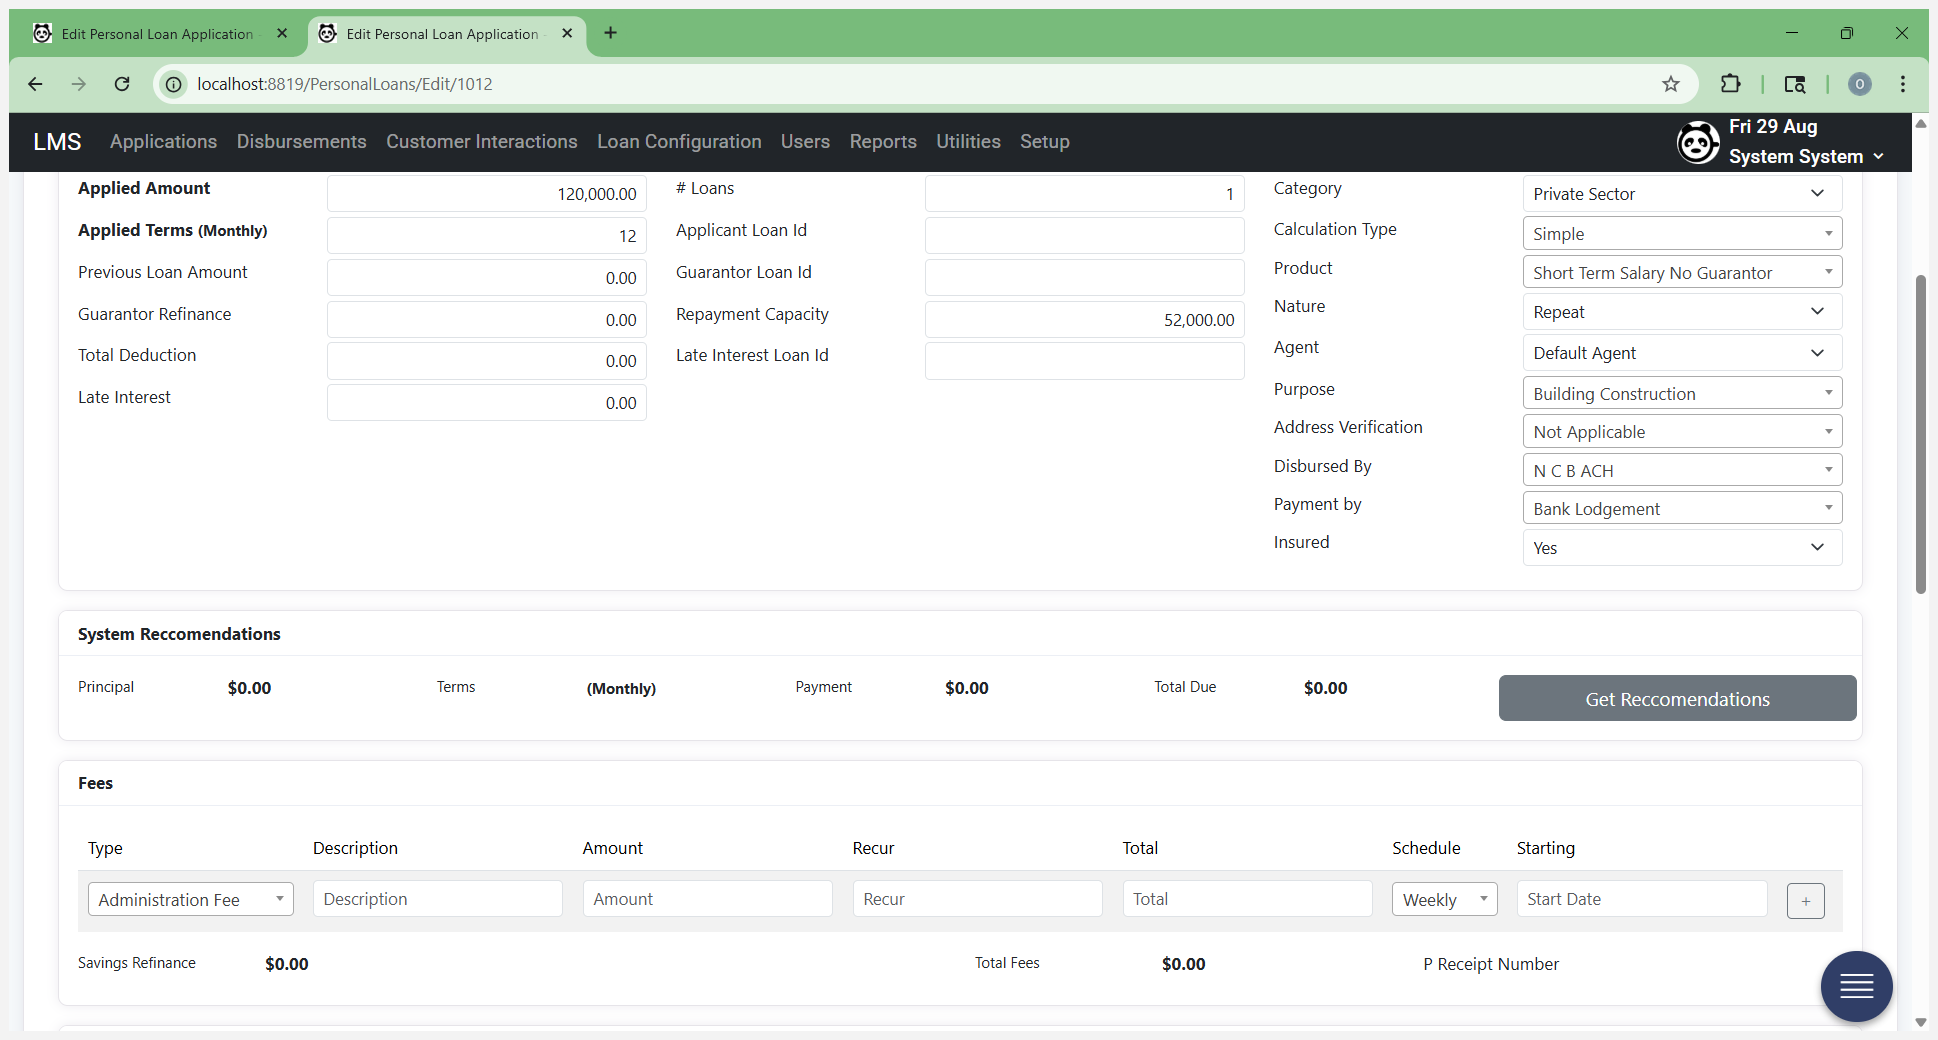This screenshot has width=1938, height=1040.
Task: Open the Schedule dropdown showing Weekly
Action: point(1444,899)
